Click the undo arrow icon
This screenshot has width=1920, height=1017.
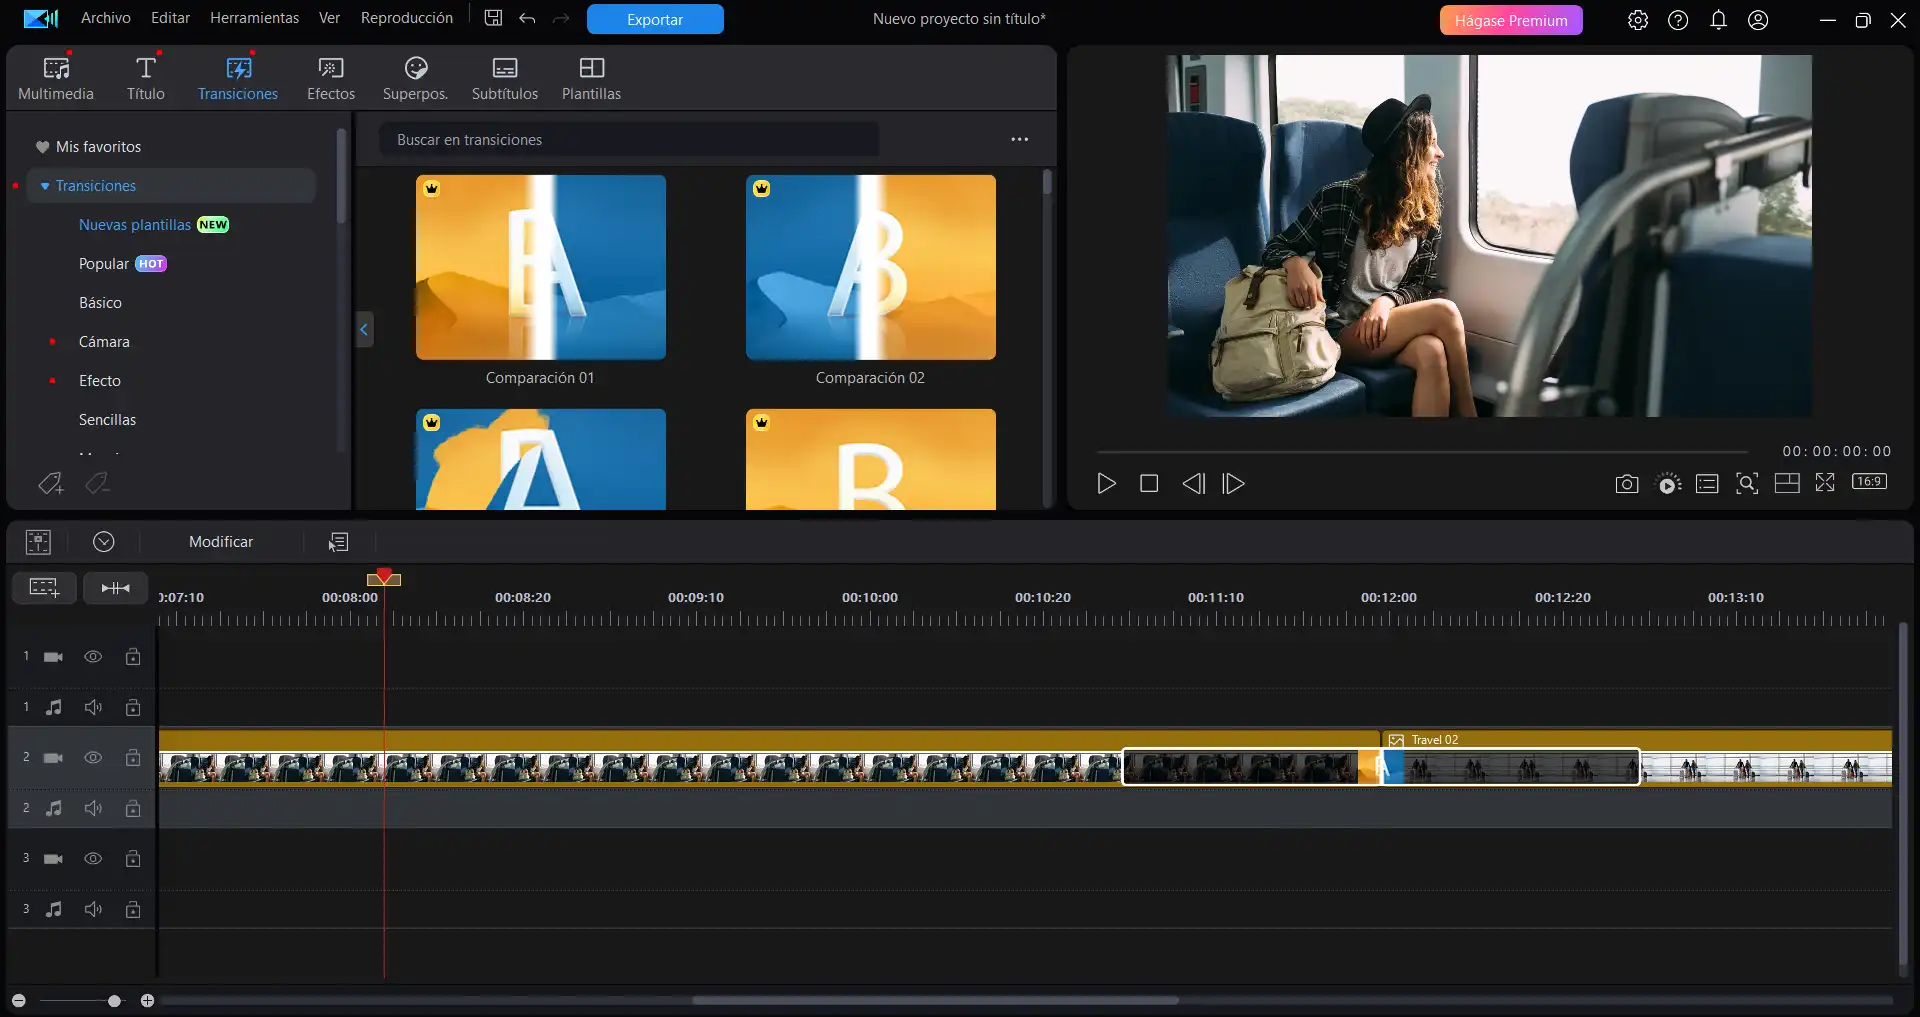click(x=527, y=19)
